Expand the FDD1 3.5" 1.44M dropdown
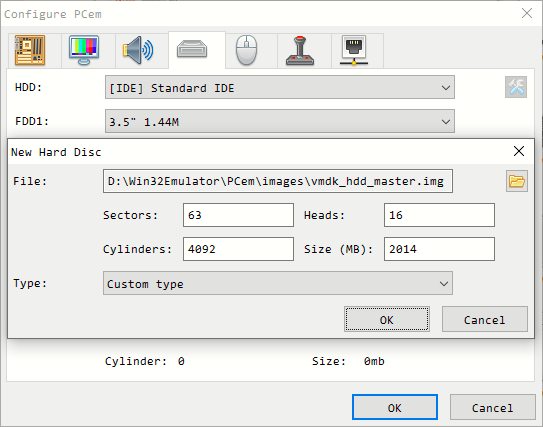Image resolution: width=543 pixels, height=427 pixels. pos(280,121)
